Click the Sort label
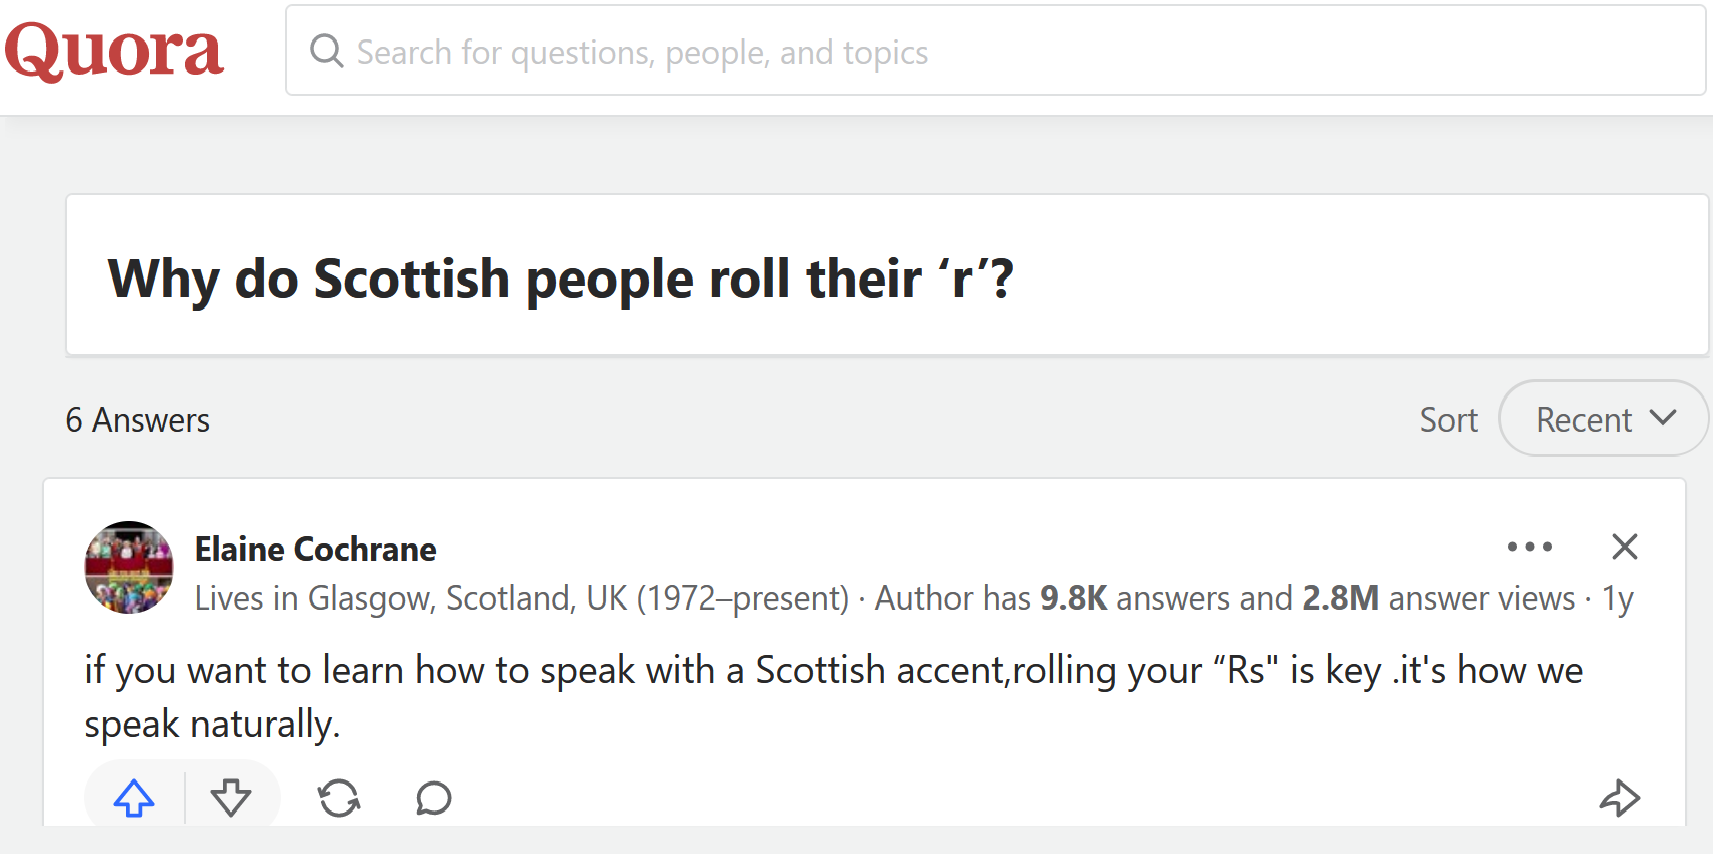The height and width of the screenshot is (854, 1713). 1448,420
